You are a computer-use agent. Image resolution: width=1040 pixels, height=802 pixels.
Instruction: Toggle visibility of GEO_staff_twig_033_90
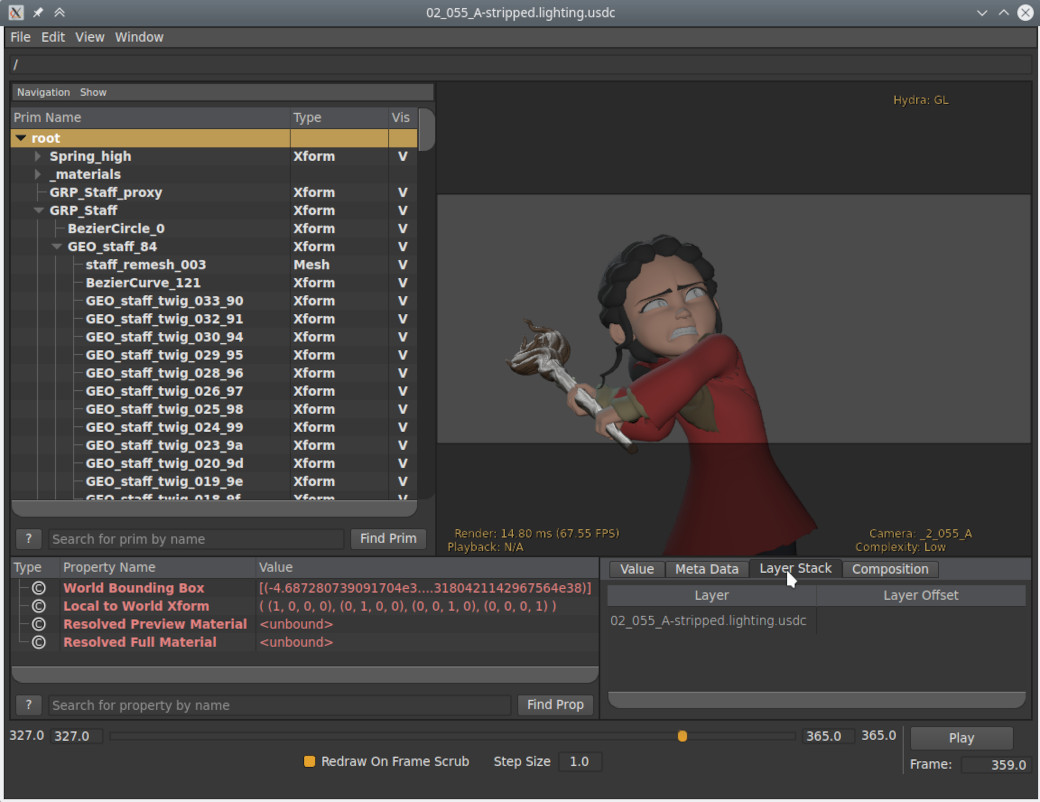402,301
